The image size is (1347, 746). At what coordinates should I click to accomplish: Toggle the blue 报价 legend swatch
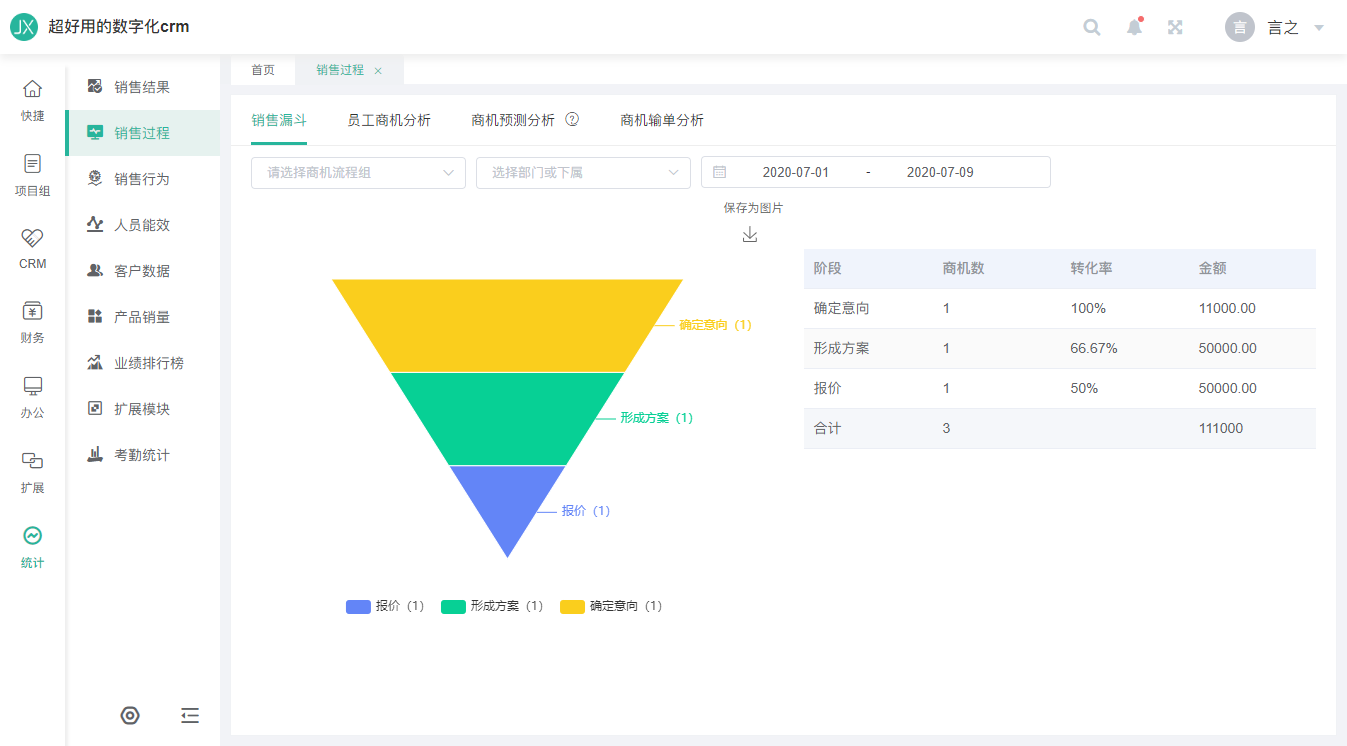pos(358,606)
